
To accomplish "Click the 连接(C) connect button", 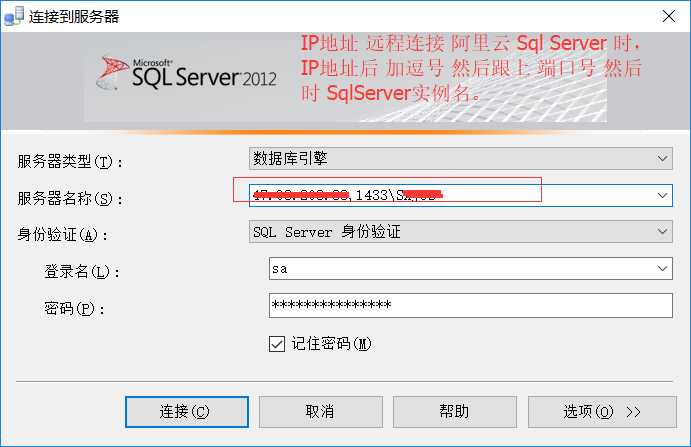I will [x=187, y=412].
